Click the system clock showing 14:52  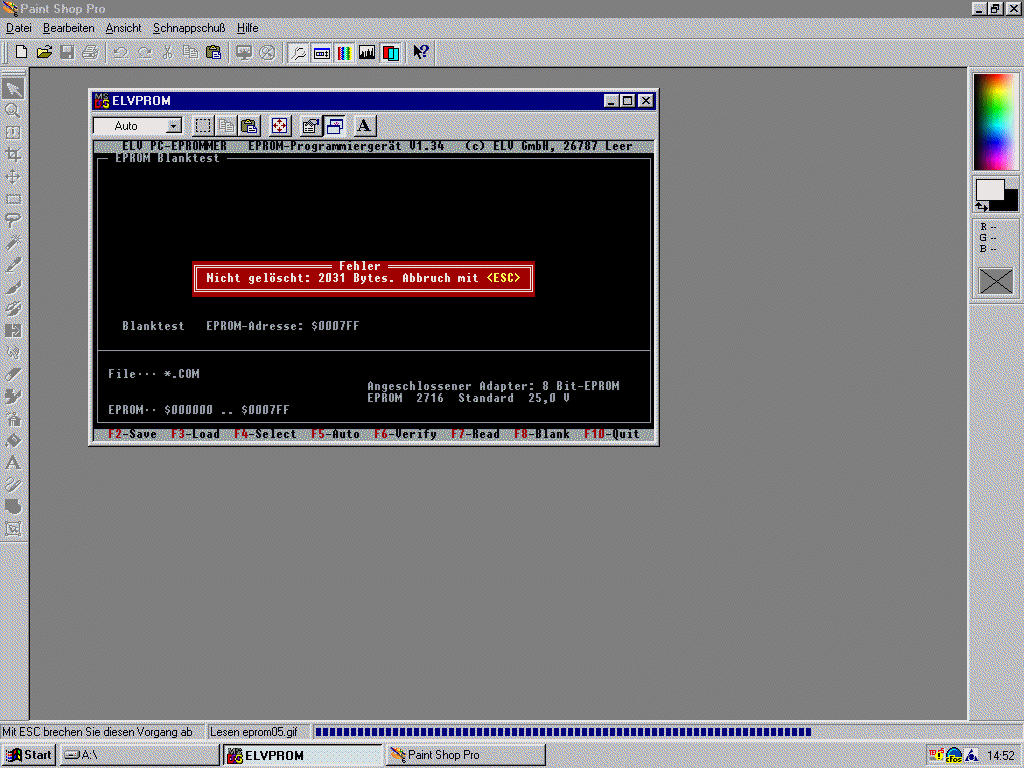click(x=1000, y=756)
